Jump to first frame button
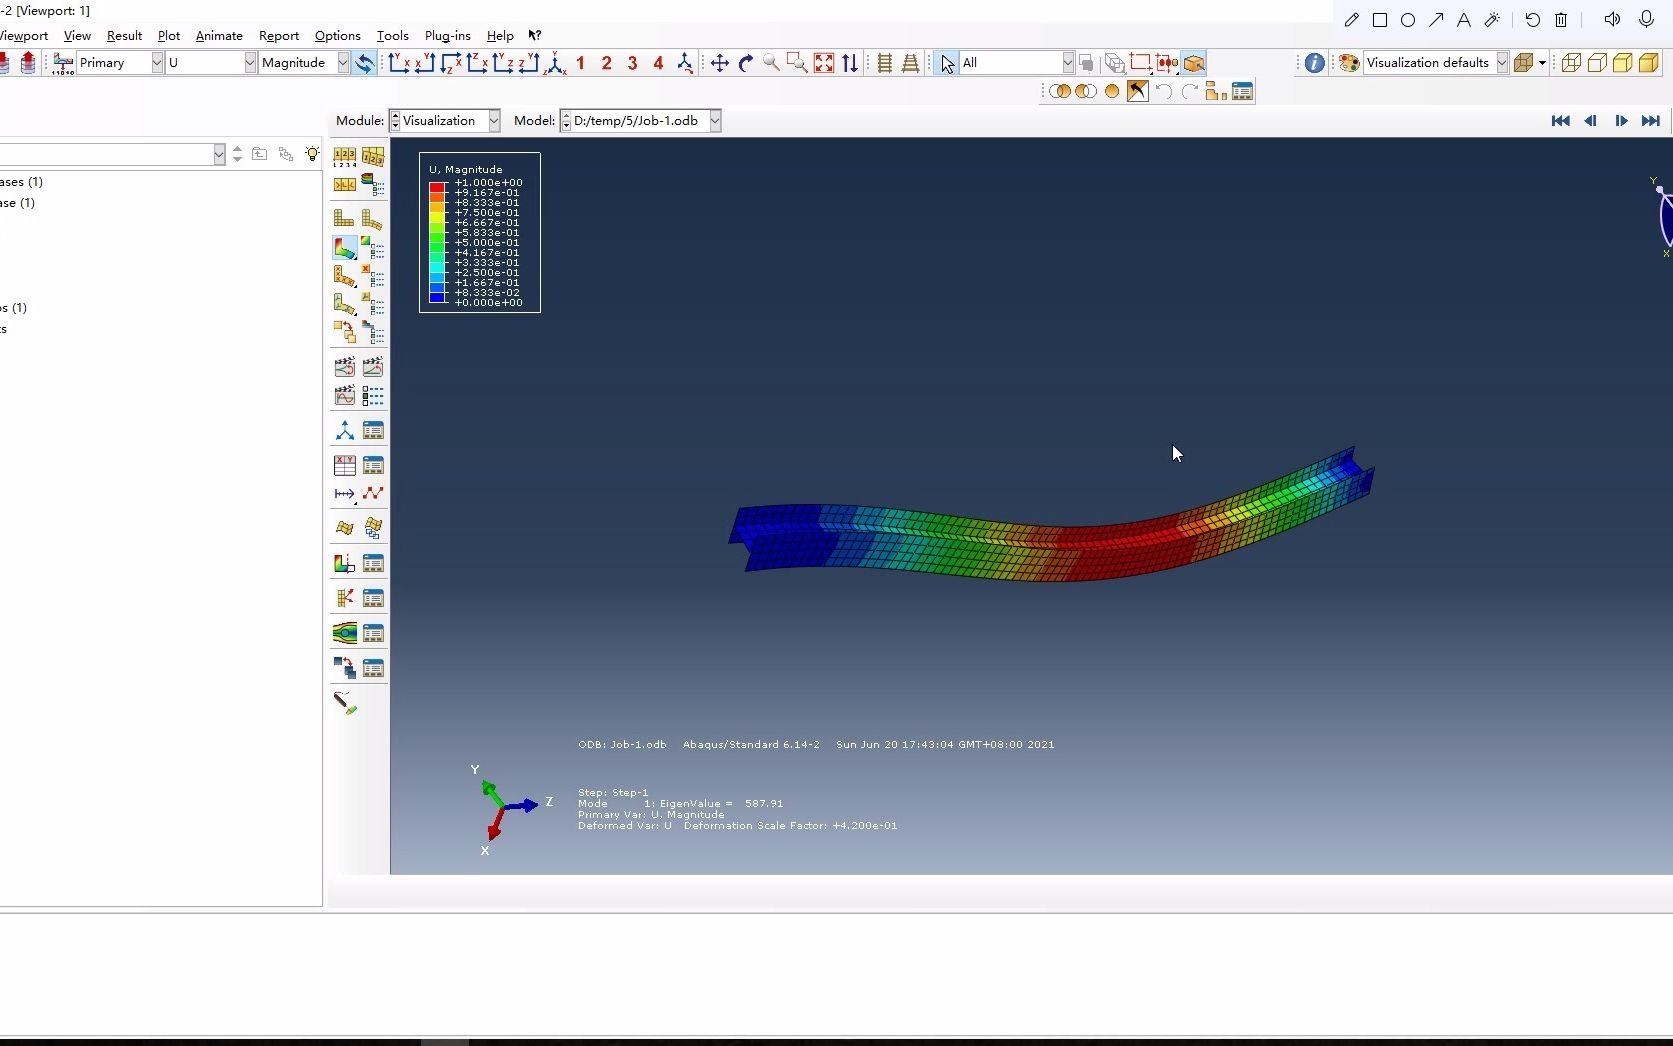1673x1046 pixels. point(1560,121)
